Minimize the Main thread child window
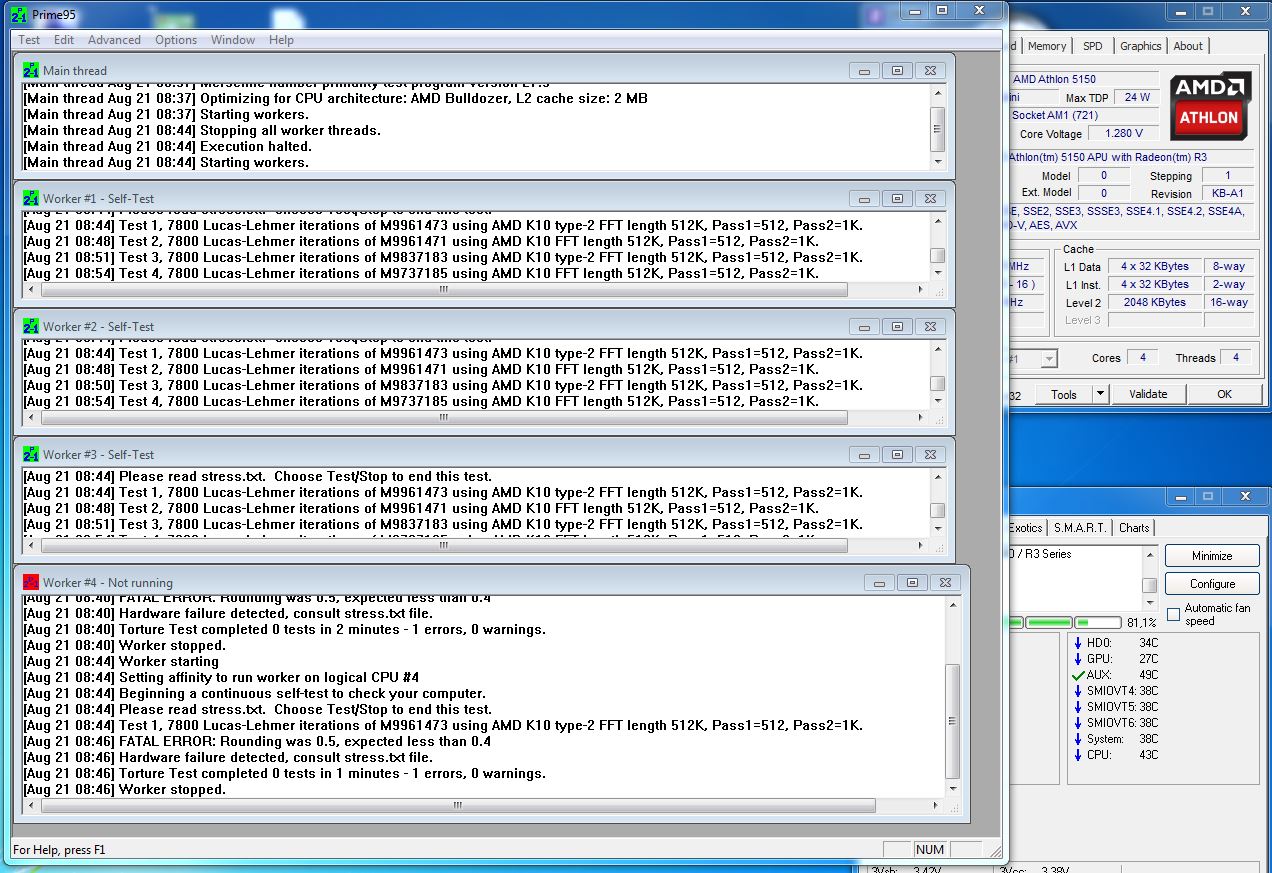 [864, 70]
